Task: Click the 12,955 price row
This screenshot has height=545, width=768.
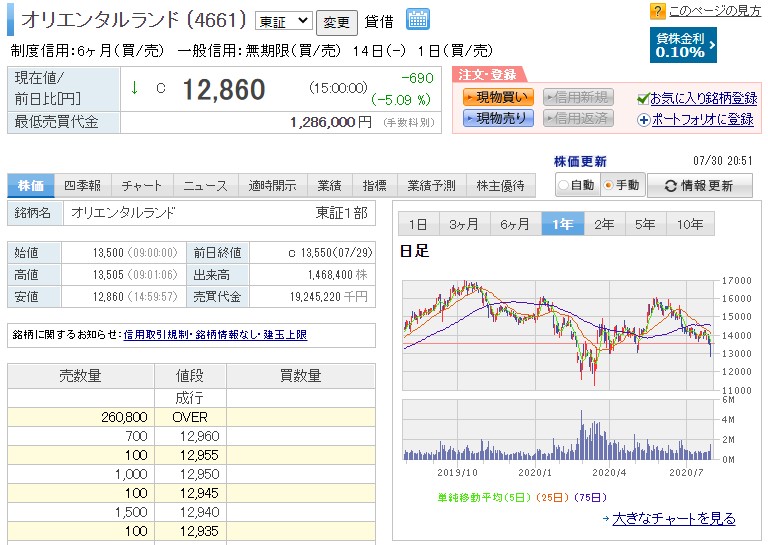Action: click(x=192, y=455)
